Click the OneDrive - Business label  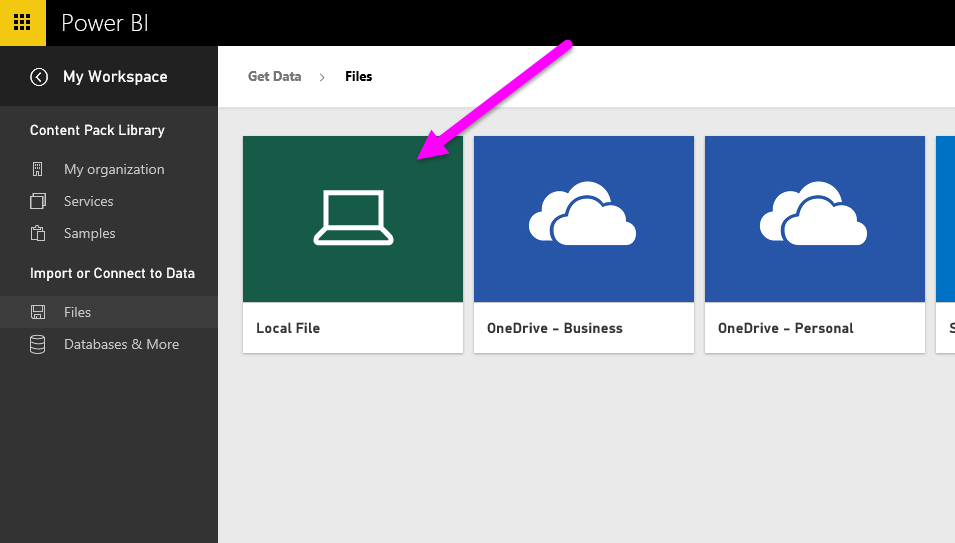(554, 328)
